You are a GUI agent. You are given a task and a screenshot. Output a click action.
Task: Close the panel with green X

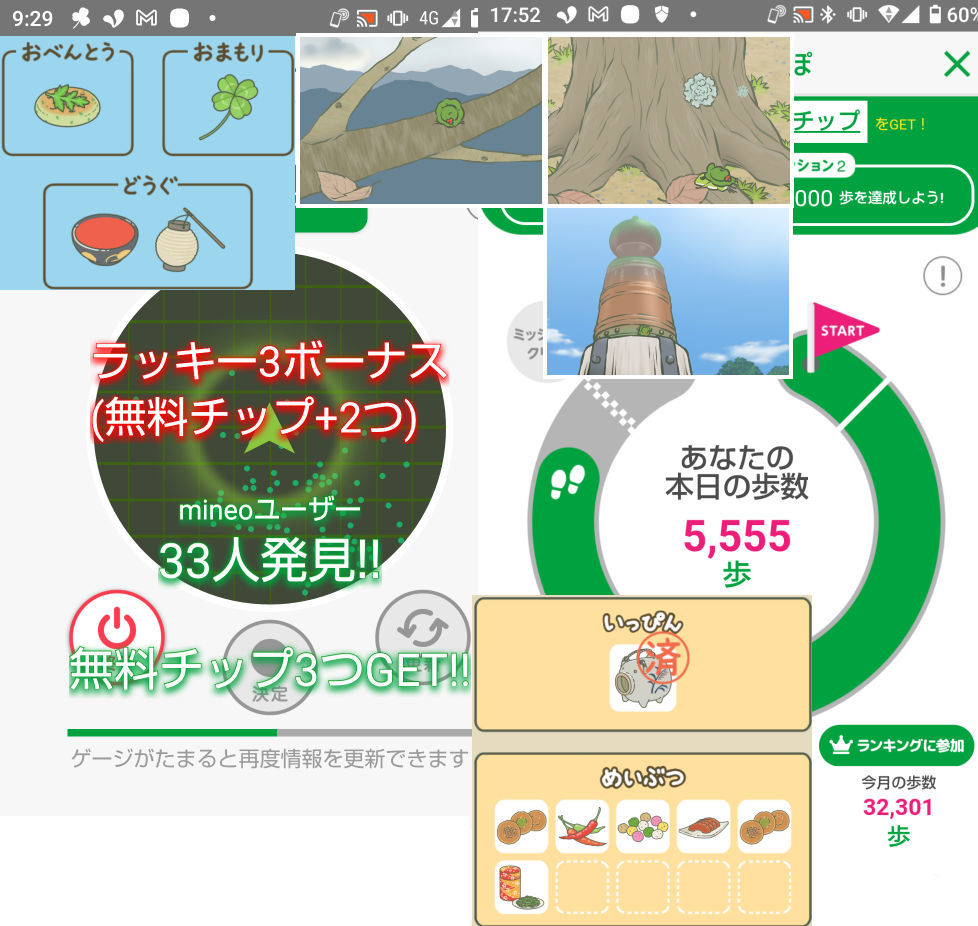(957, 64)
